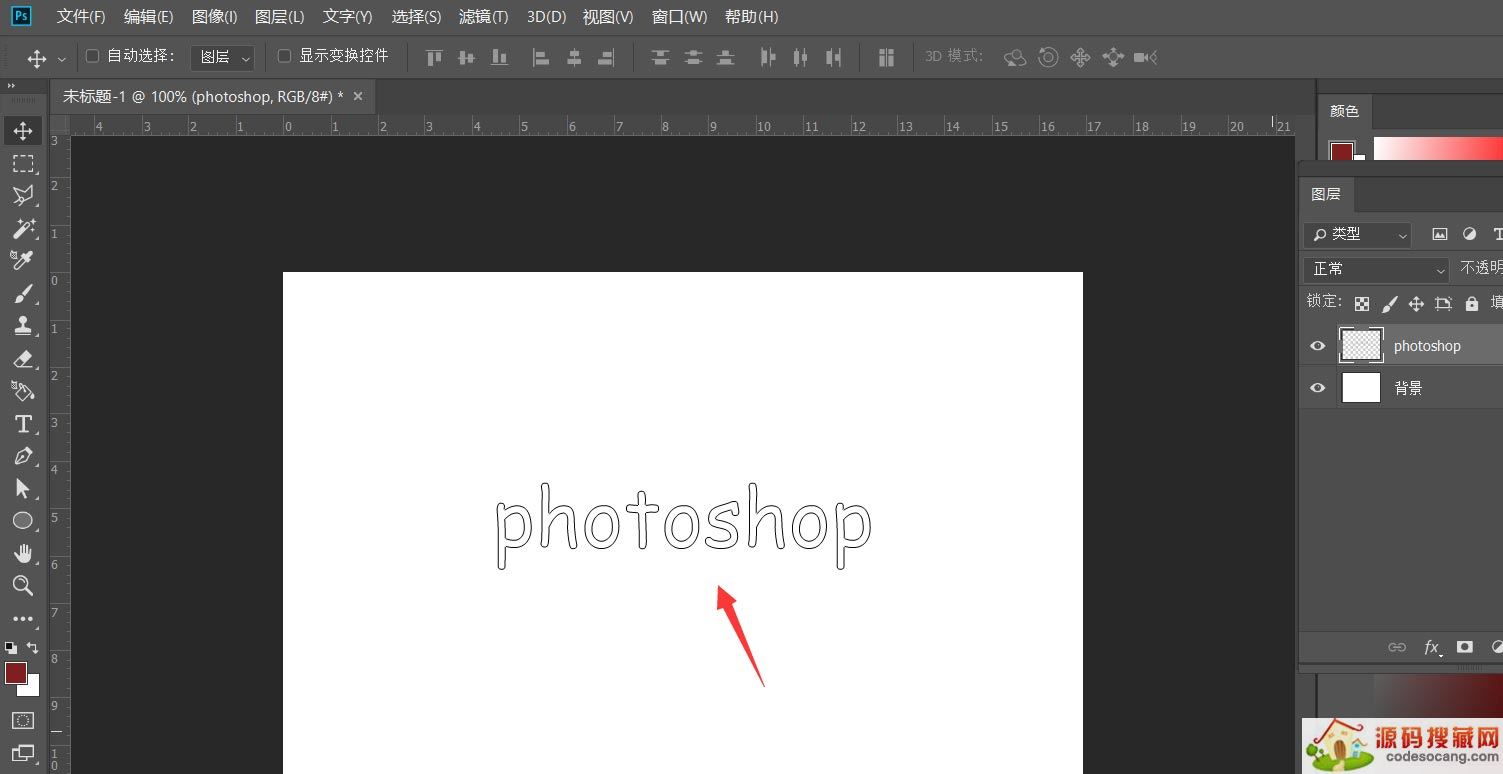Select the Pen tool
The width and height of the screenshot is (1503, 774).
23,456
